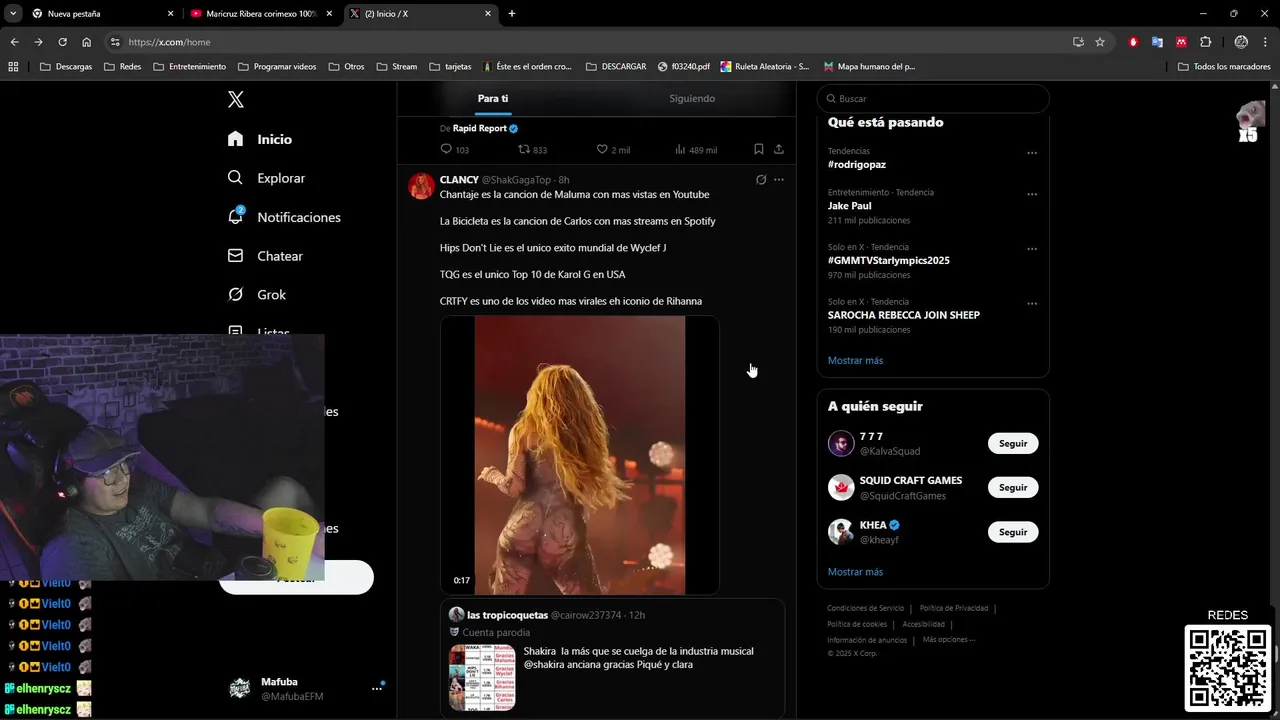Play the Shakira video thumbnail
1280x720 pixels.
tap(580, 455)
